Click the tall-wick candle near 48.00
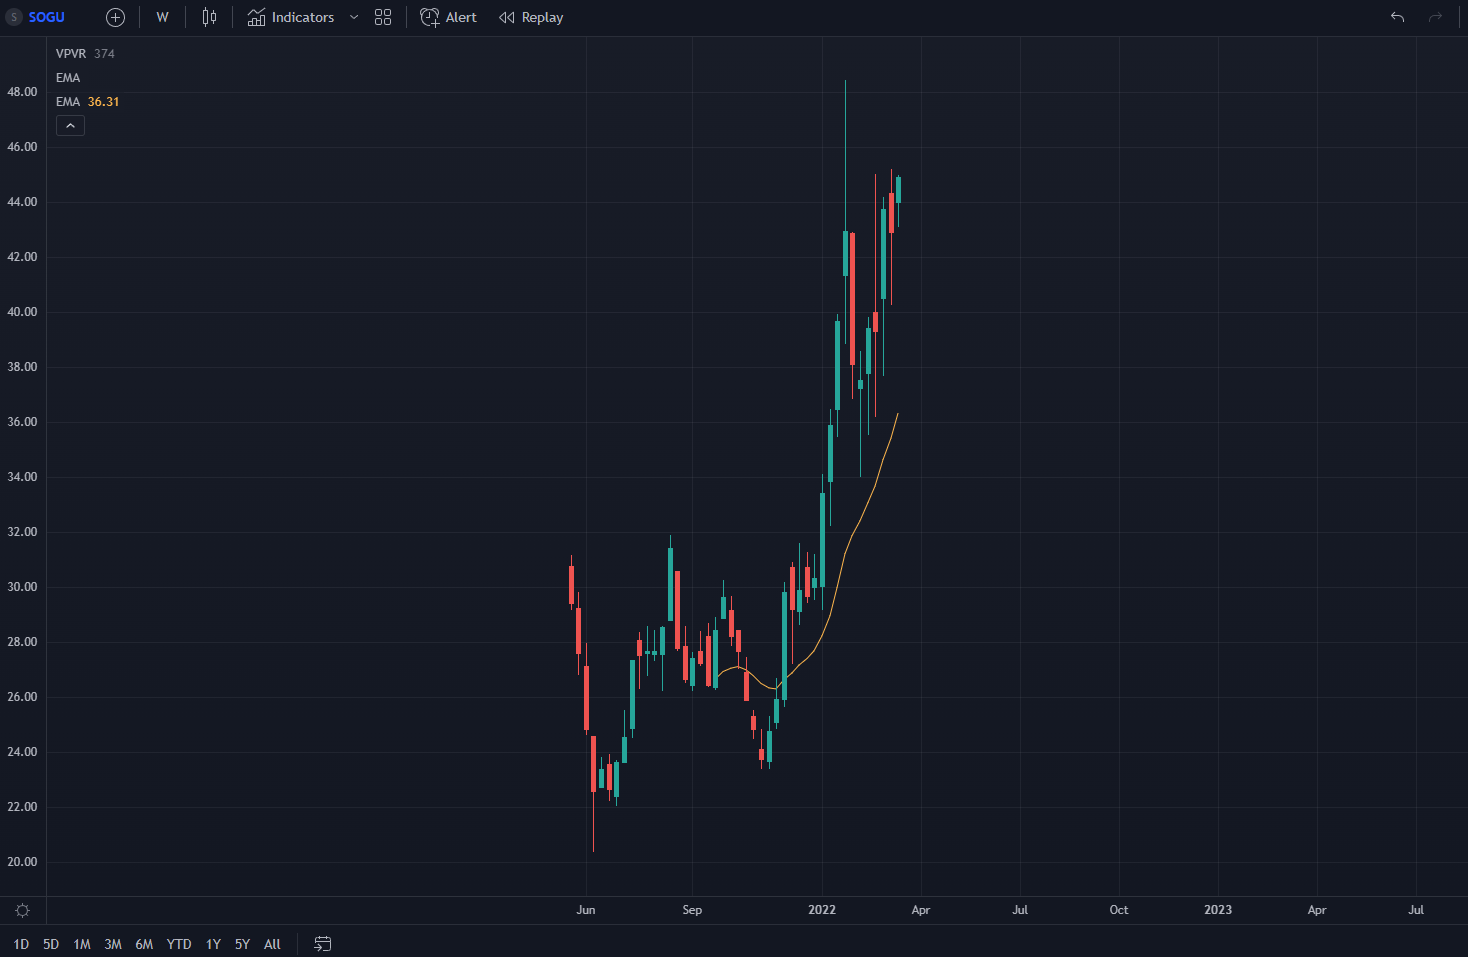This screenshot has height=957, width=1468. 846,253
